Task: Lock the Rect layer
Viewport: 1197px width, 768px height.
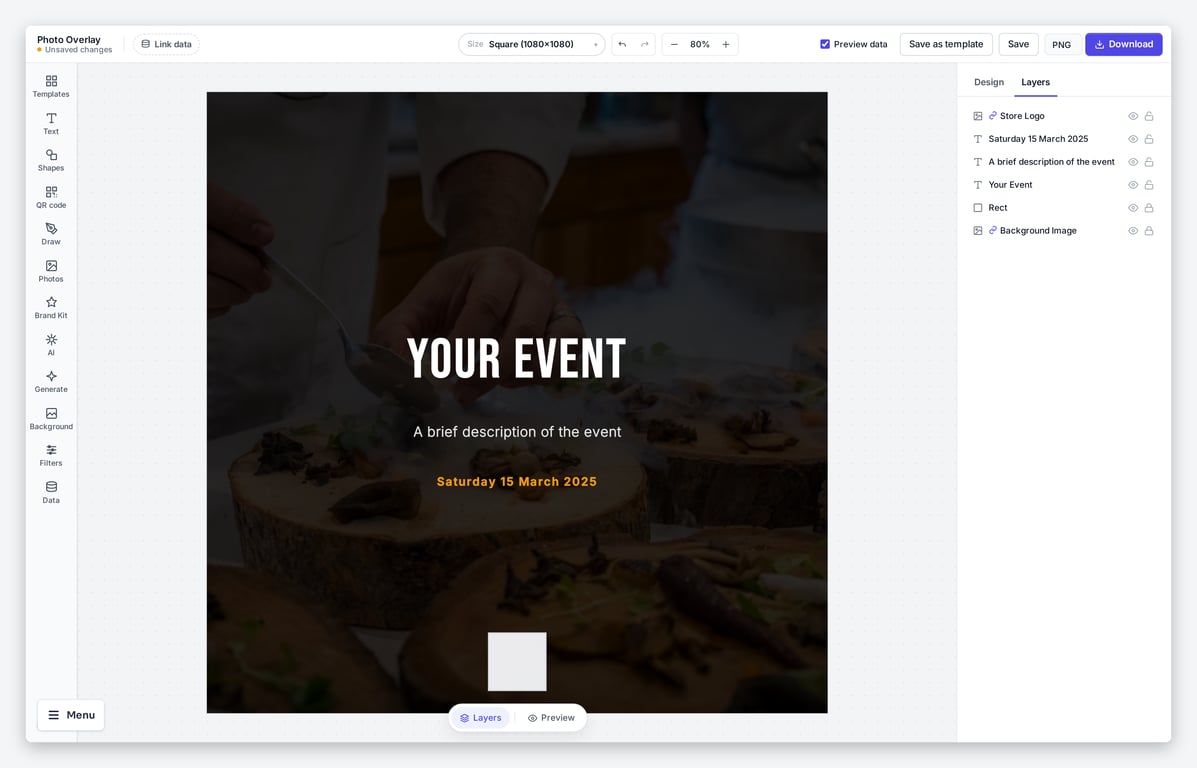Action: (1149, 208)
